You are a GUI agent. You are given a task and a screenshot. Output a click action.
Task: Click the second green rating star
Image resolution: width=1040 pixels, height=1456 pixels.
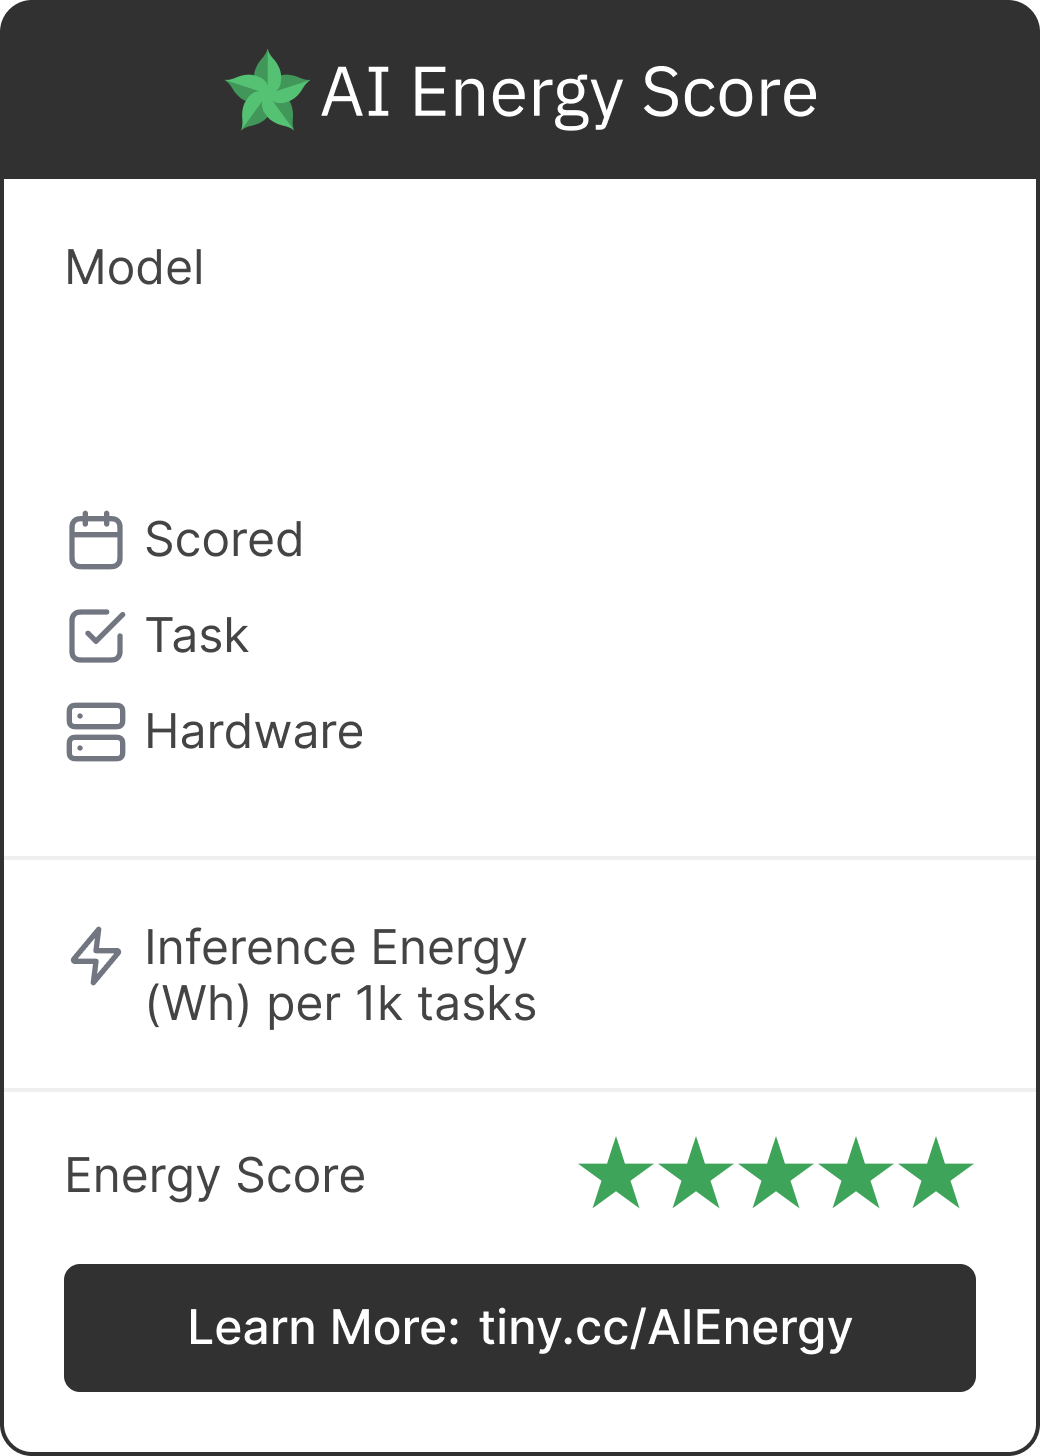pos(696,1174)
